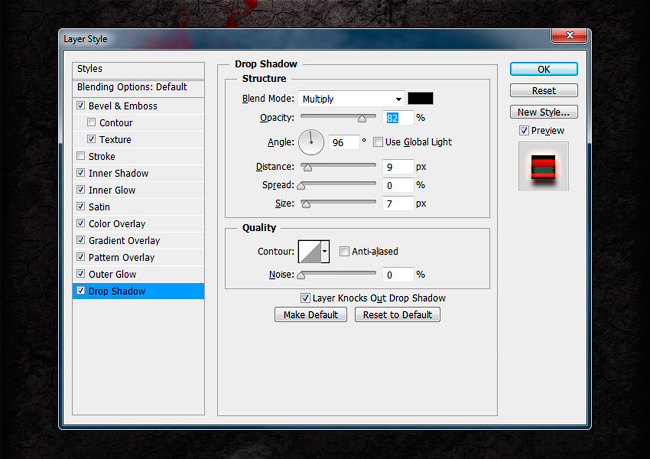The height and width of the screenshot is (459, 650).
Task: Open the Gradient Overlay settings label
Action: coord(124,240)
